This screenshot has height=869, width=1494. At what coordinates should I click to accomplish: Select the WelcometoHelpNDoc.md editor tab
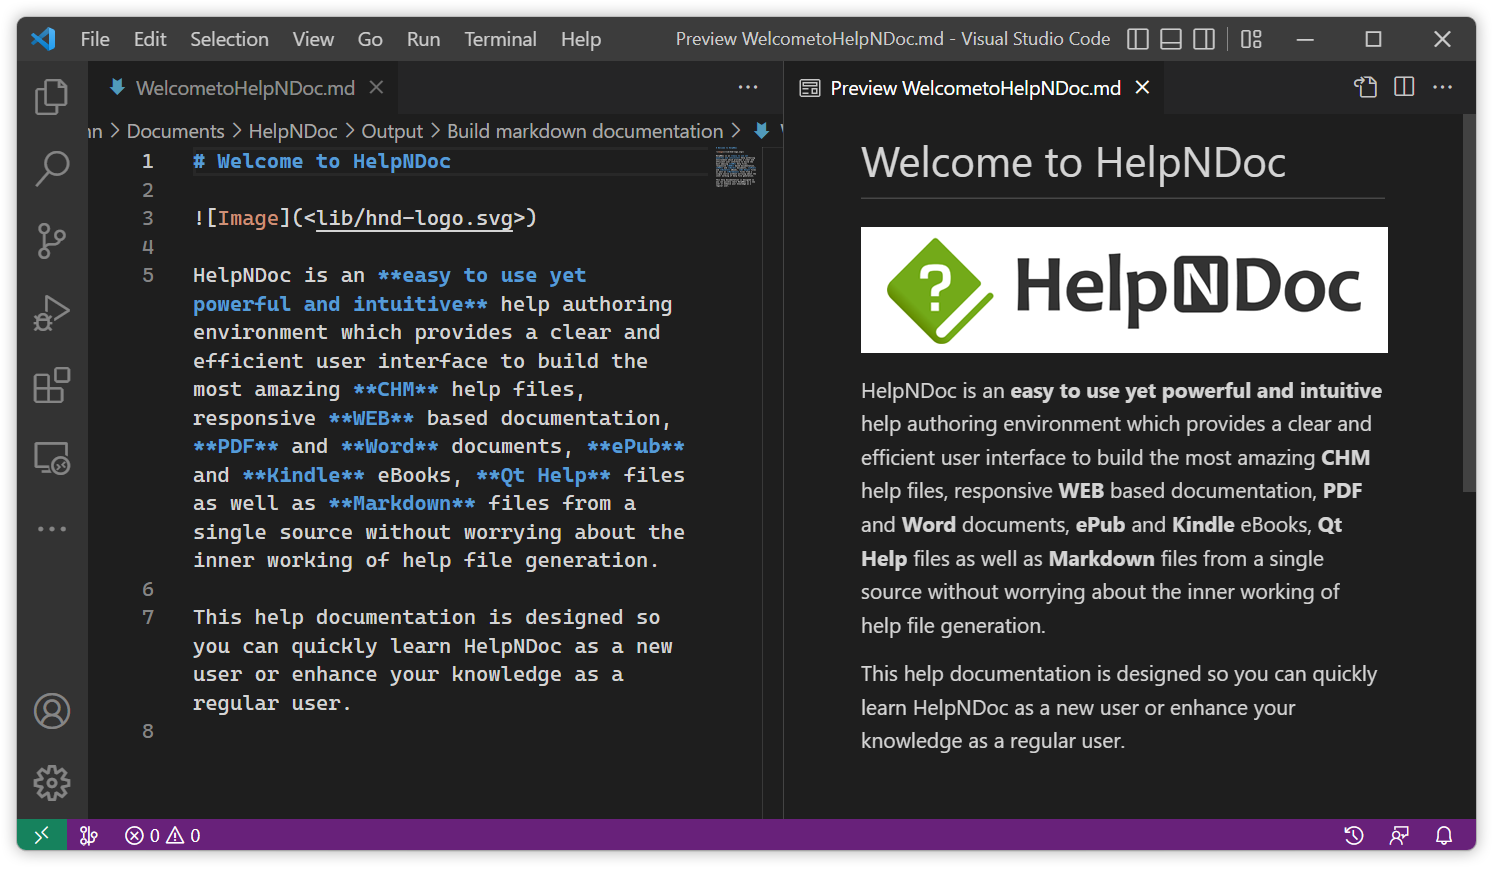point(245,88)
